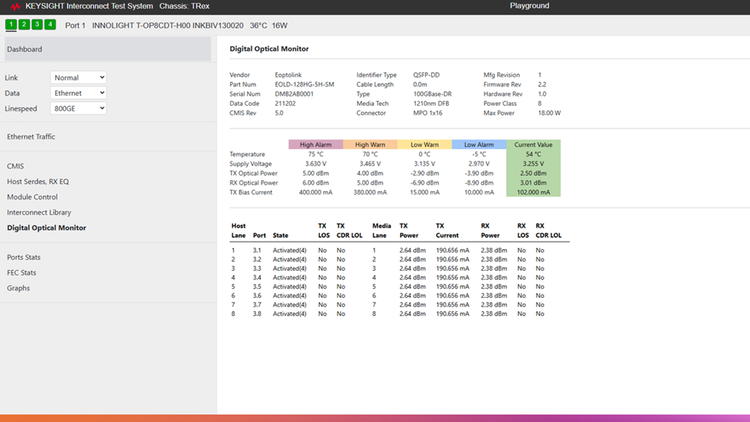750x422 pixels.
Task: Click firmware rev value 2.2
Action: 542,85
